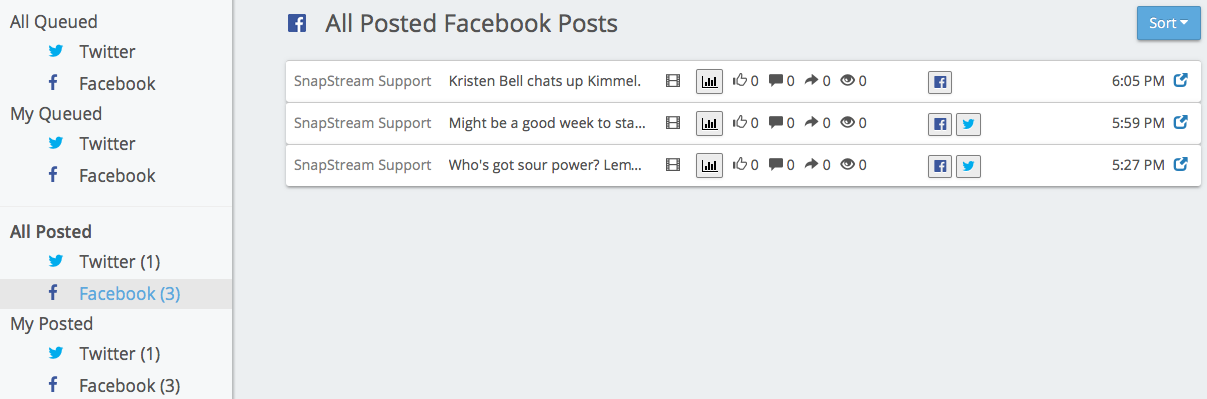Image resolution: width=1207 pixels, height=399 pixels.
Task: Open the 'Might be a good week' post
Action: 548,123
